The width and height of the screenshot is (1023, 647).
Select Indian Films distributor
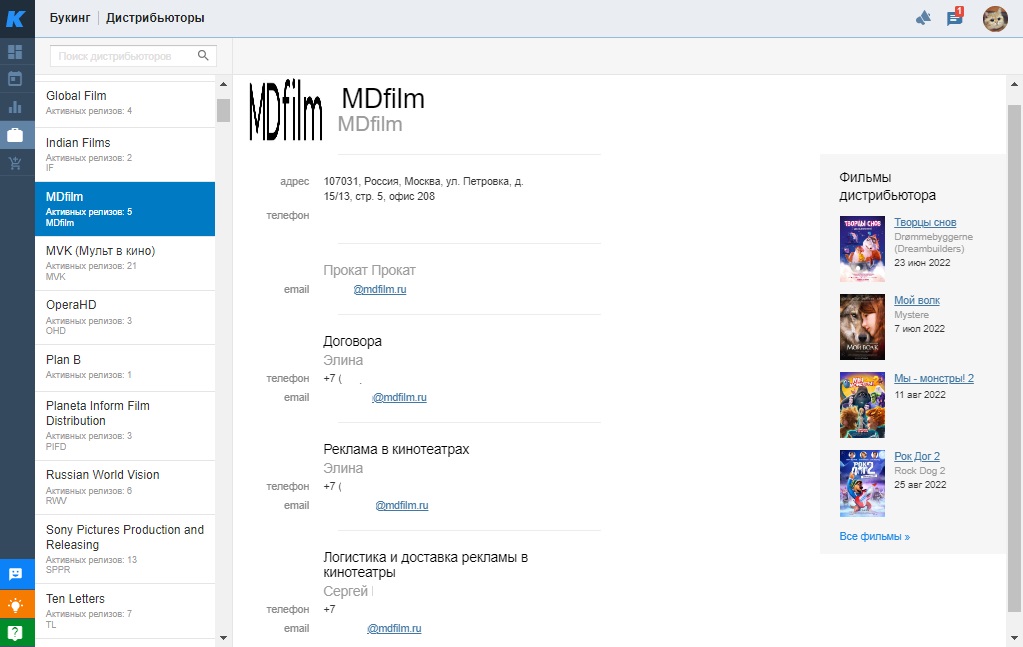point(125,155)
